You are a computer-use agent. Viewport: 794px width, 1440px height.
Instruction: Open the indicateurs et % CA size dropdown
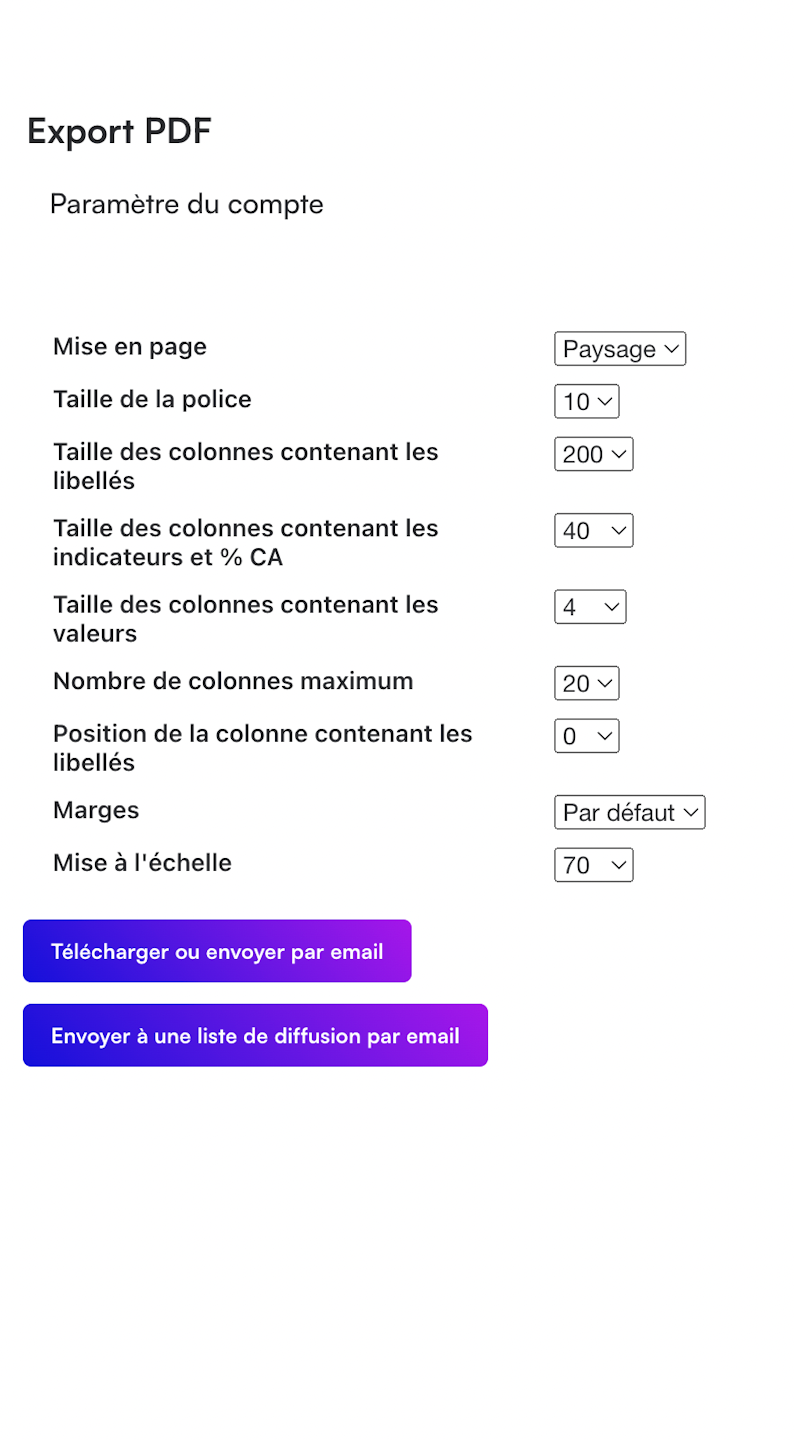(x=594, y=531)
